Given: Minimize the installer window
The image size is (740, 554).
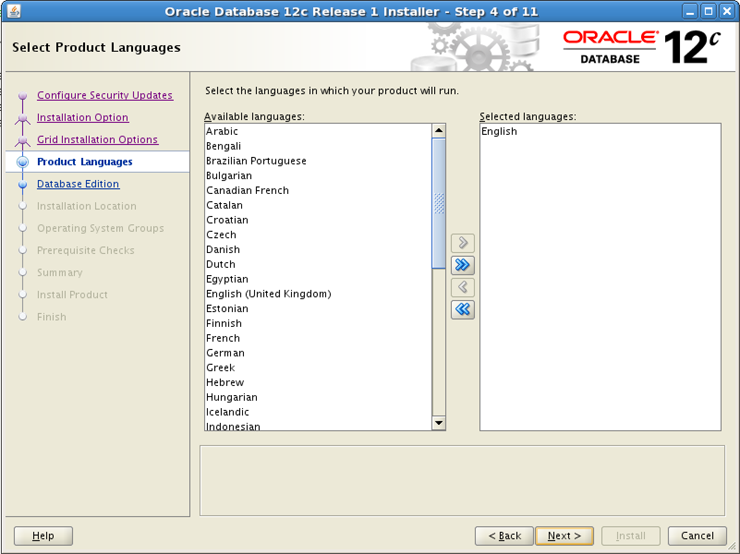Looking at the screenshot, I should pyautogui.click(x=690, y=11).
